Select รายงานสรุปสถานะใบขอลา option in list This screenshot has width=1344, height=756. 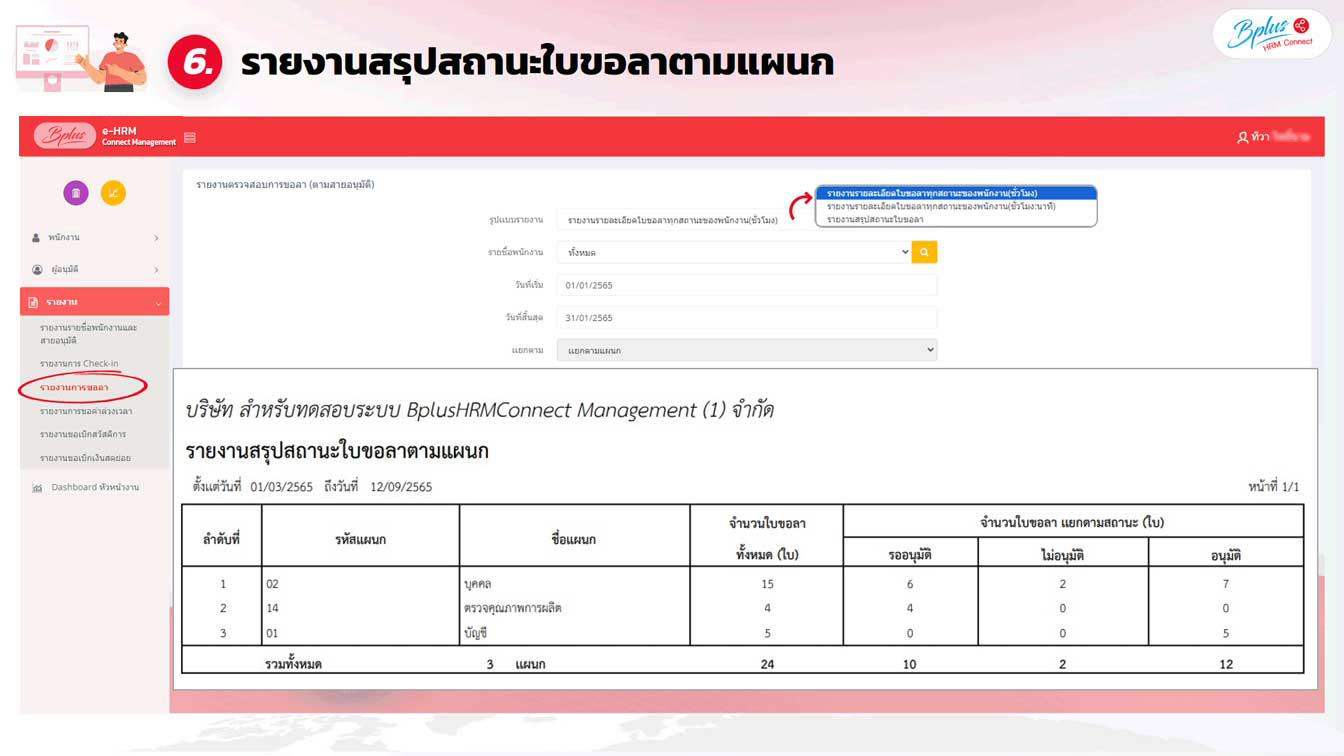[x=875, y=220]
